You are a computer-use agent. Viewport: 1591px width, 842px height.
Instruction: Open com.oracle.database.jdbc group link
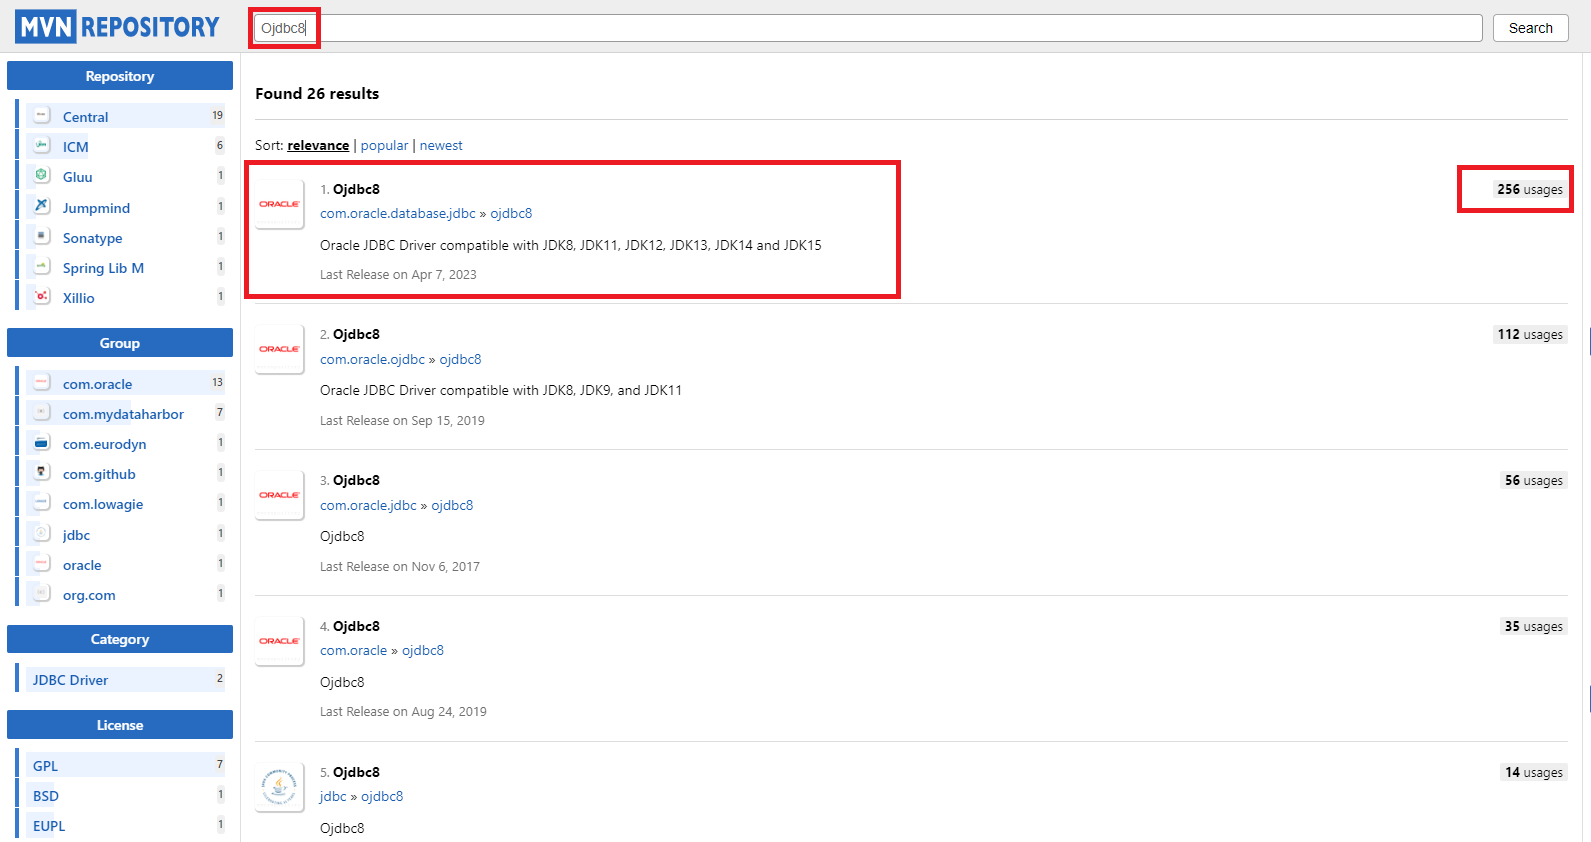398,213
